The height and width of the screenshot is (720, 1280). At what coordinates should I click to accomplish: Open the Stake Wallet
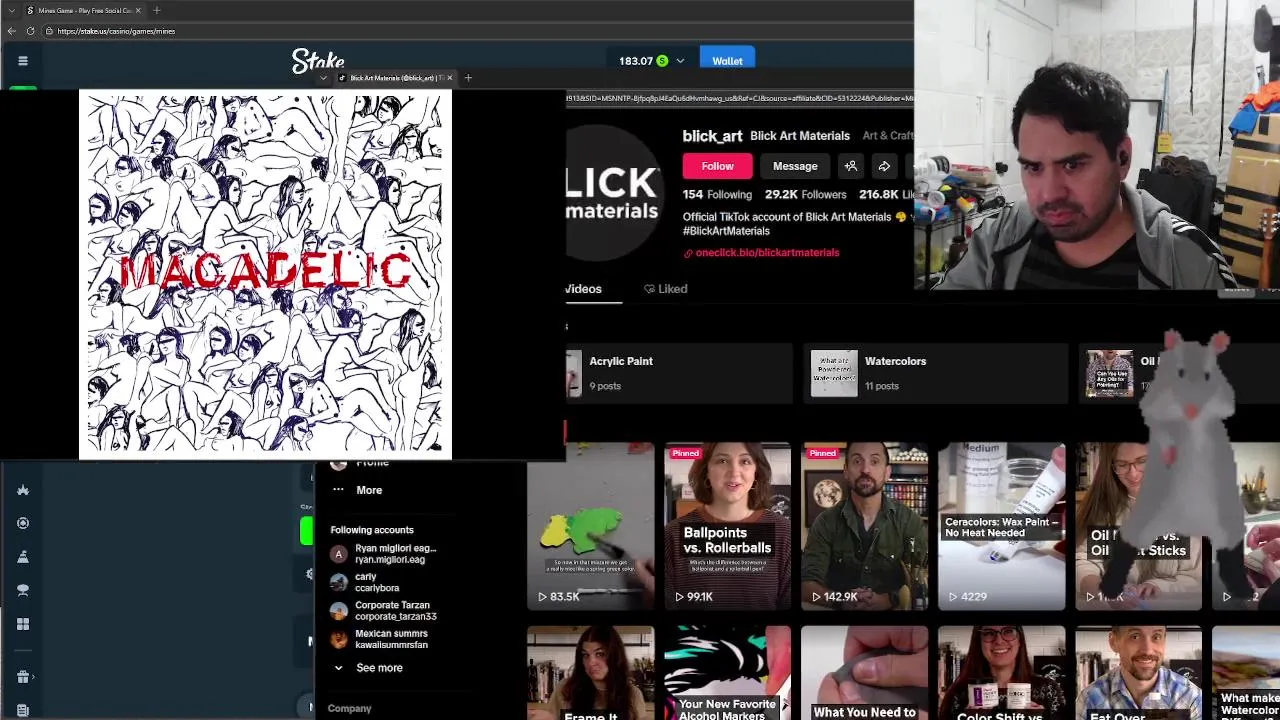point(727,61)
